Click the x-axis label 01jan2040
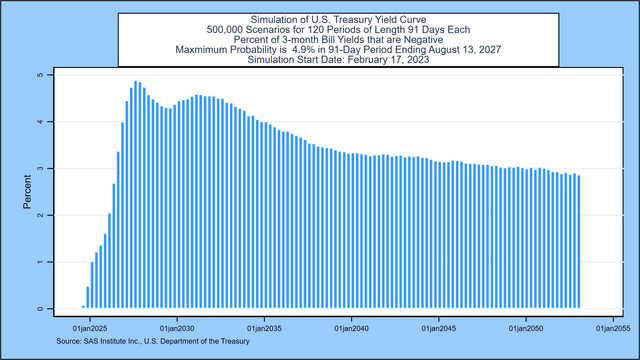640x360 pixels. pos(351,328)
